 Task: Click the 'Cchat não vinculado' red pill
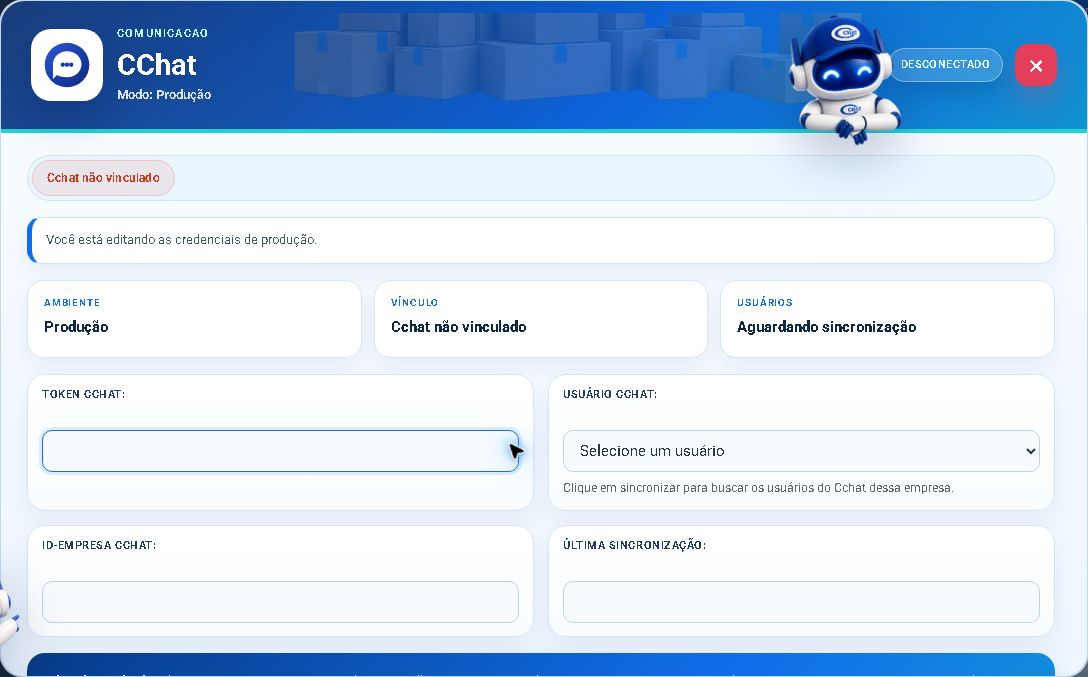tap(103, 178)
